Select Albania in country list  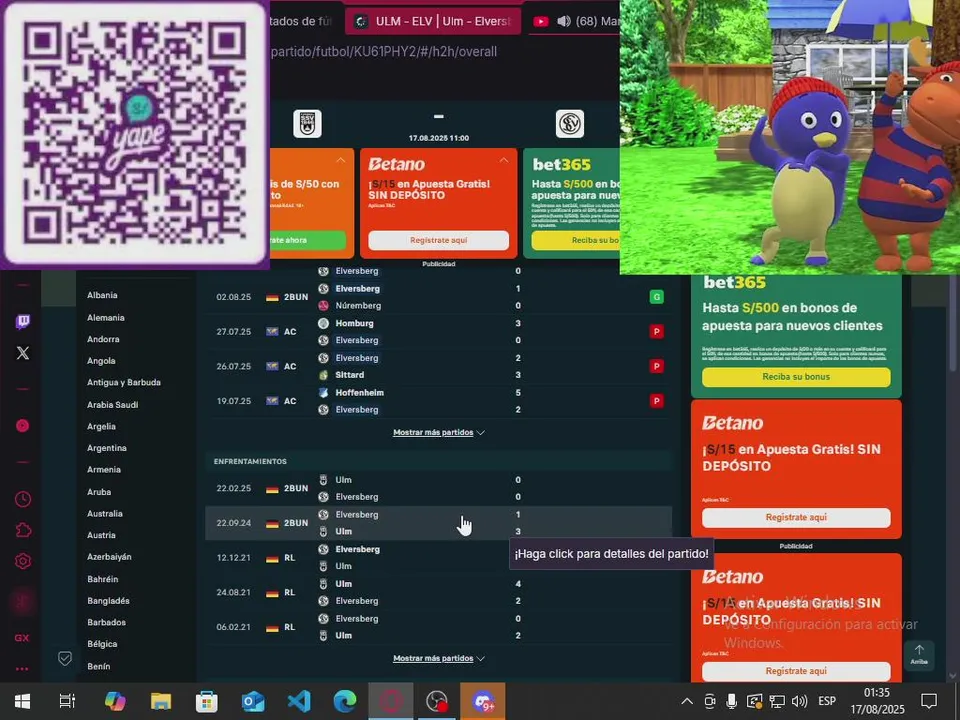(102, 295)
